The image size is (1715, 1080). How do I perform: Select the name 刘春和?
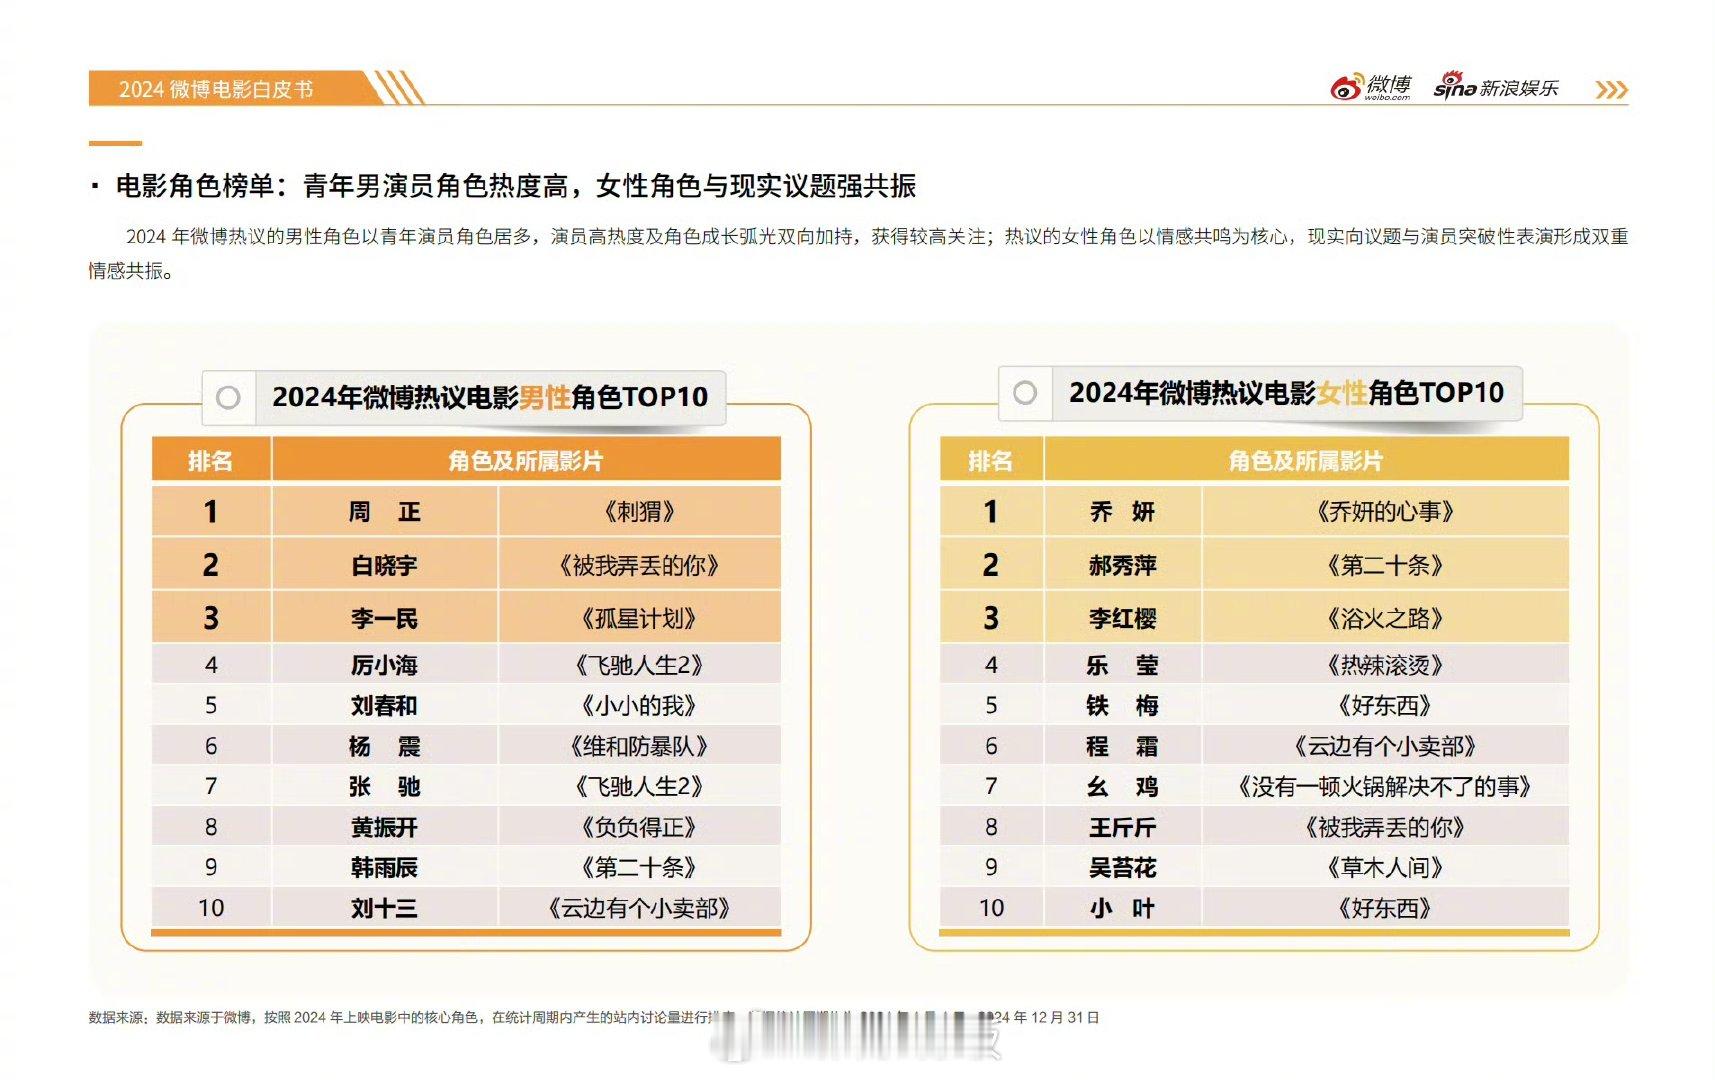coord(384,706)
